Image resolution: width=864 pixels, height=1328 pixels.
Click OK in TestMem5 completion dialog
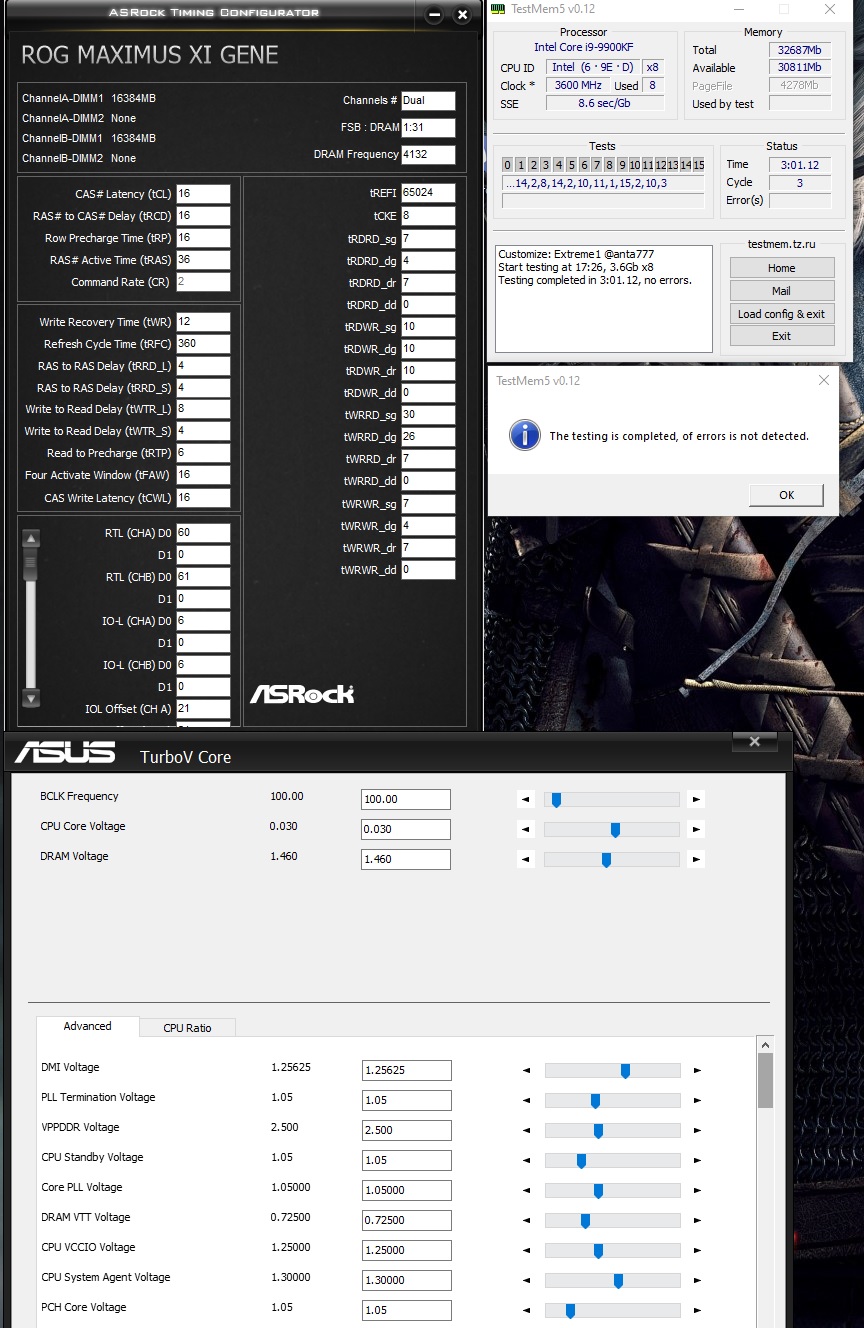point(786,495)
